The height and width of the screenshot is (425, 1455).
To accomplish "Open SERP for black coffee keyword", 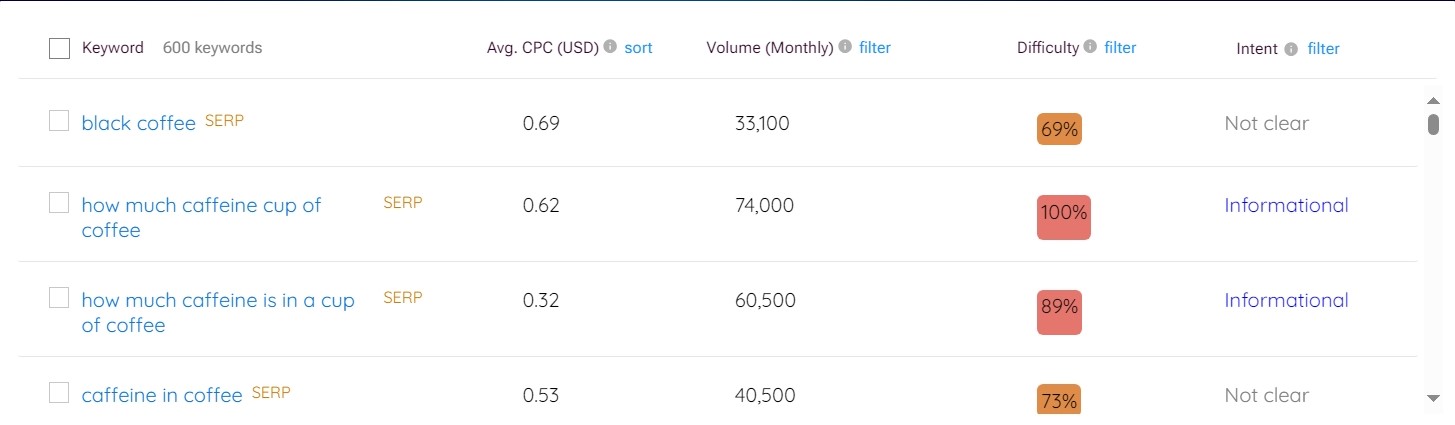I will [x=224, y=120].
